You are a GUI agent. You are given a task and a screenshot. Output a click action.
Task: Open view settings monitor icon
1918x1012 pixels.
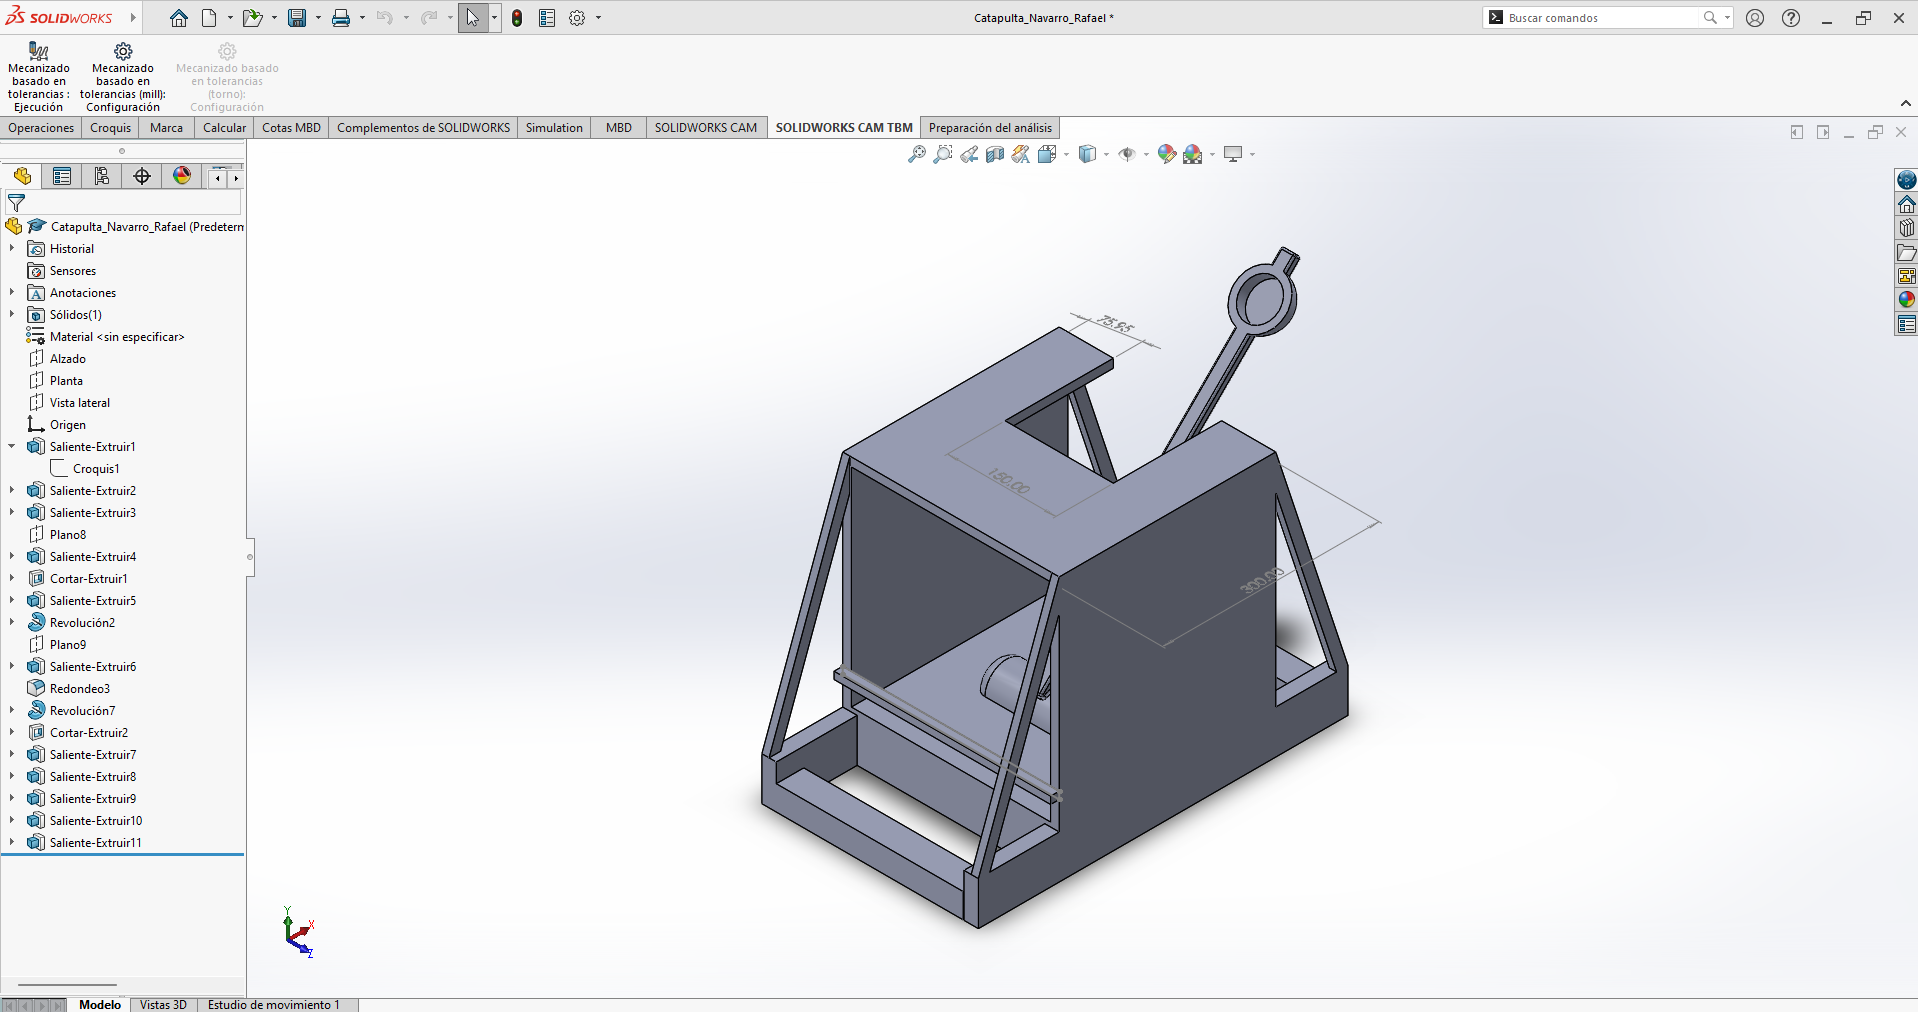(1233, 154)
